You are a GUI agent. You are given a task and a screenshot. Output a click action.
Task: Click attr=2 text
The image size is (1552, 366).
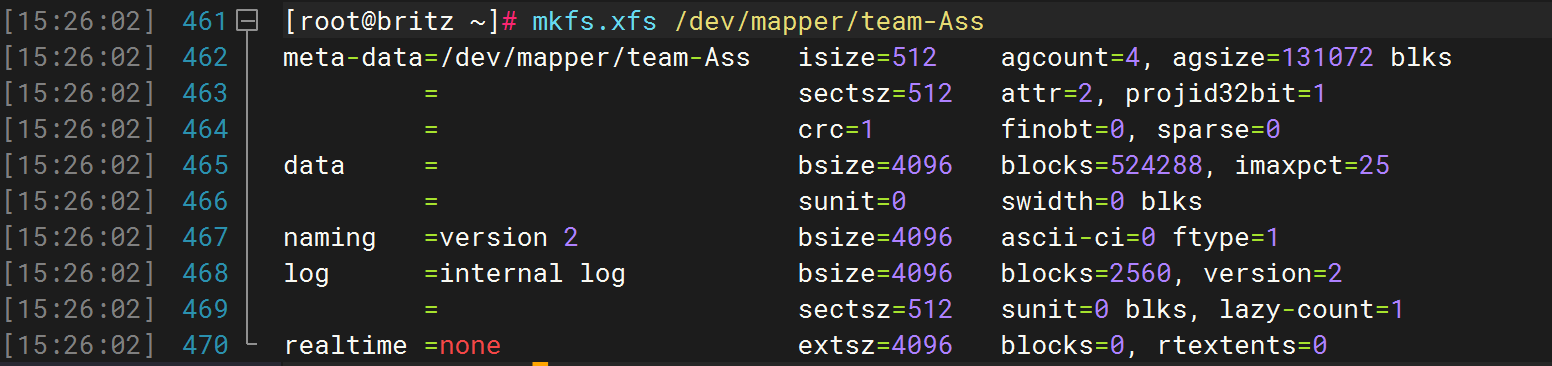[x=1047, y=93]
